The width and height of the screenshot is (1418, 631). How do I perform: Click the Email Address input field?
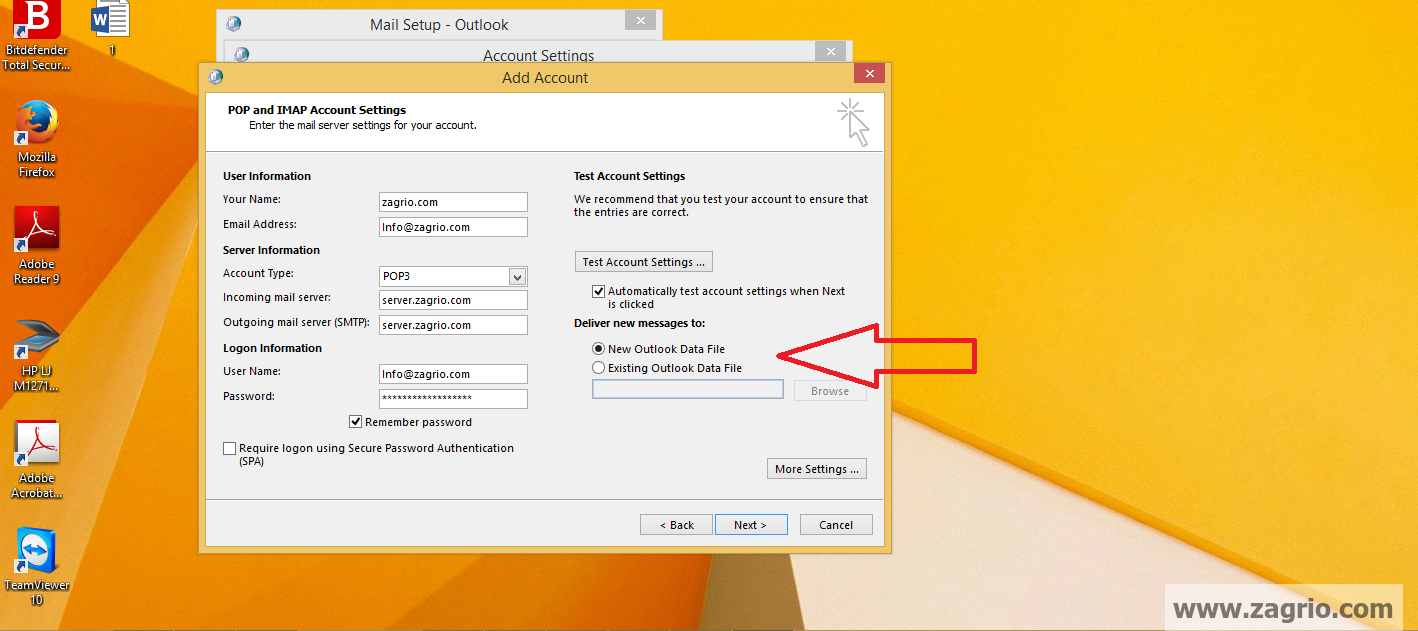pos(453,227)
